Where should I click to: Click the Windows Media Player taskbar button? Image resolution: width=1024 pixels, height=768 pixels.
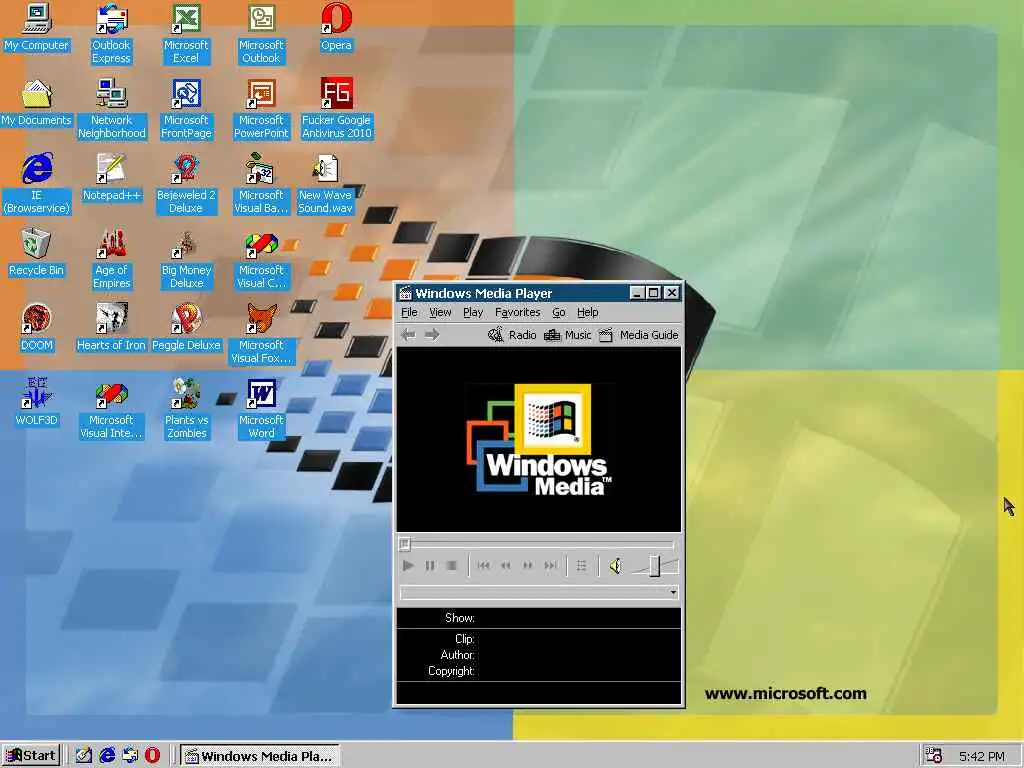click(x=260, y=756)
